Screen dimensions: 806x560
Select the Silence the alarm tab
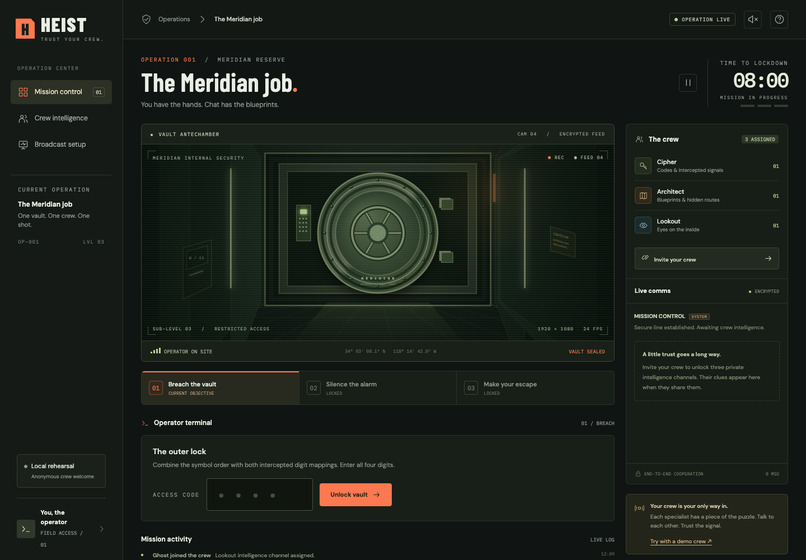pos(378,388)
